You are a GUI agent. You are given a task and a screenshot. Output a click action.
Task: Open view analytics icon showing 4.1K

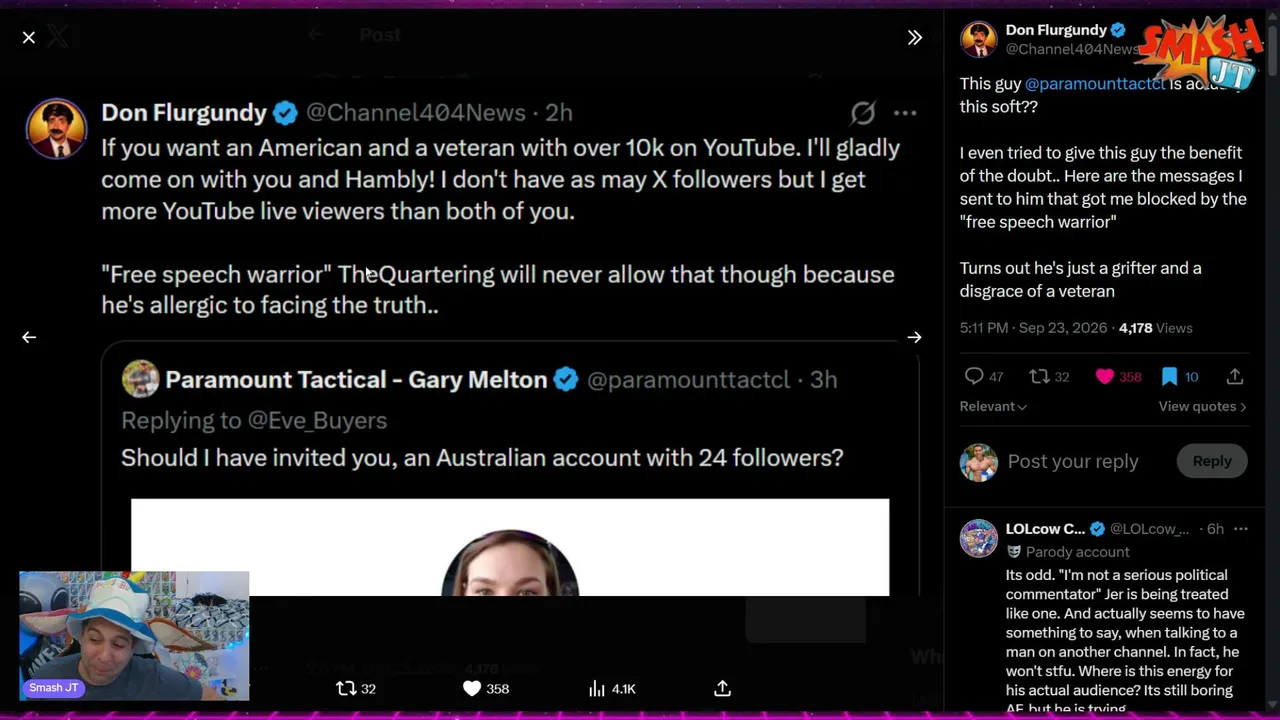(597, 688)
